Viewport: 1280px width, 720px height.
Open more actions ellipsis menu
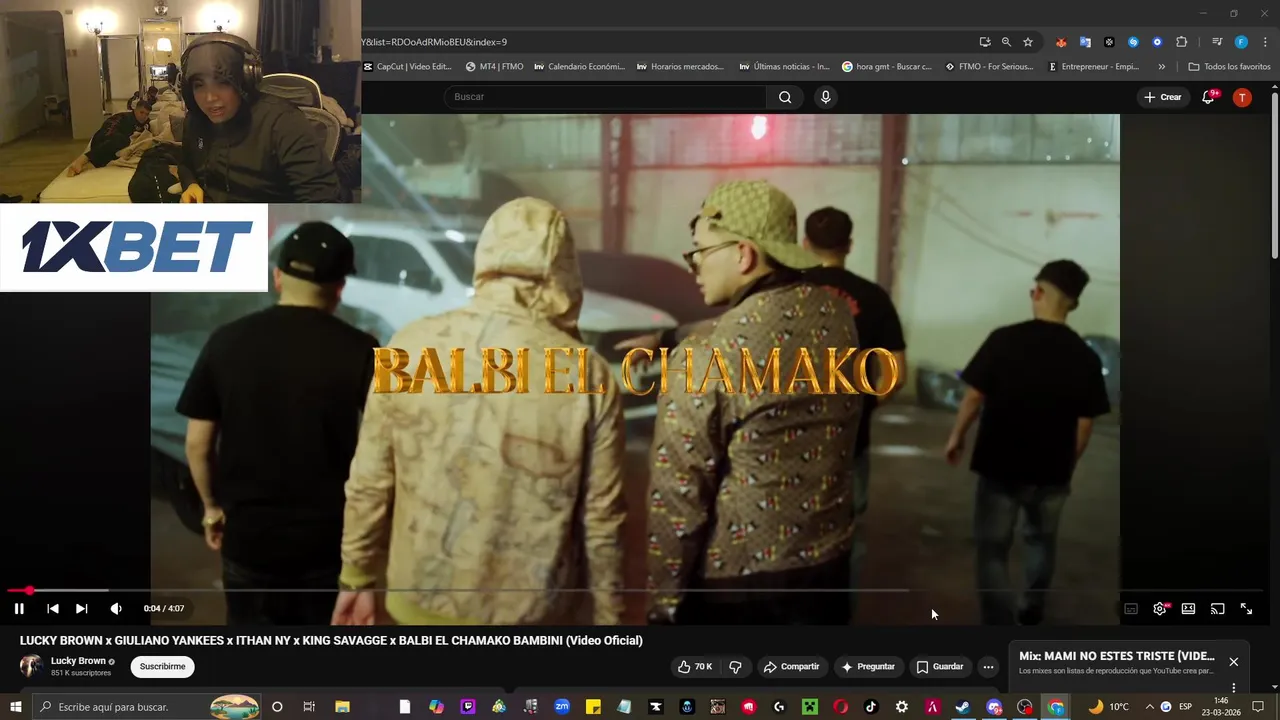988,667
